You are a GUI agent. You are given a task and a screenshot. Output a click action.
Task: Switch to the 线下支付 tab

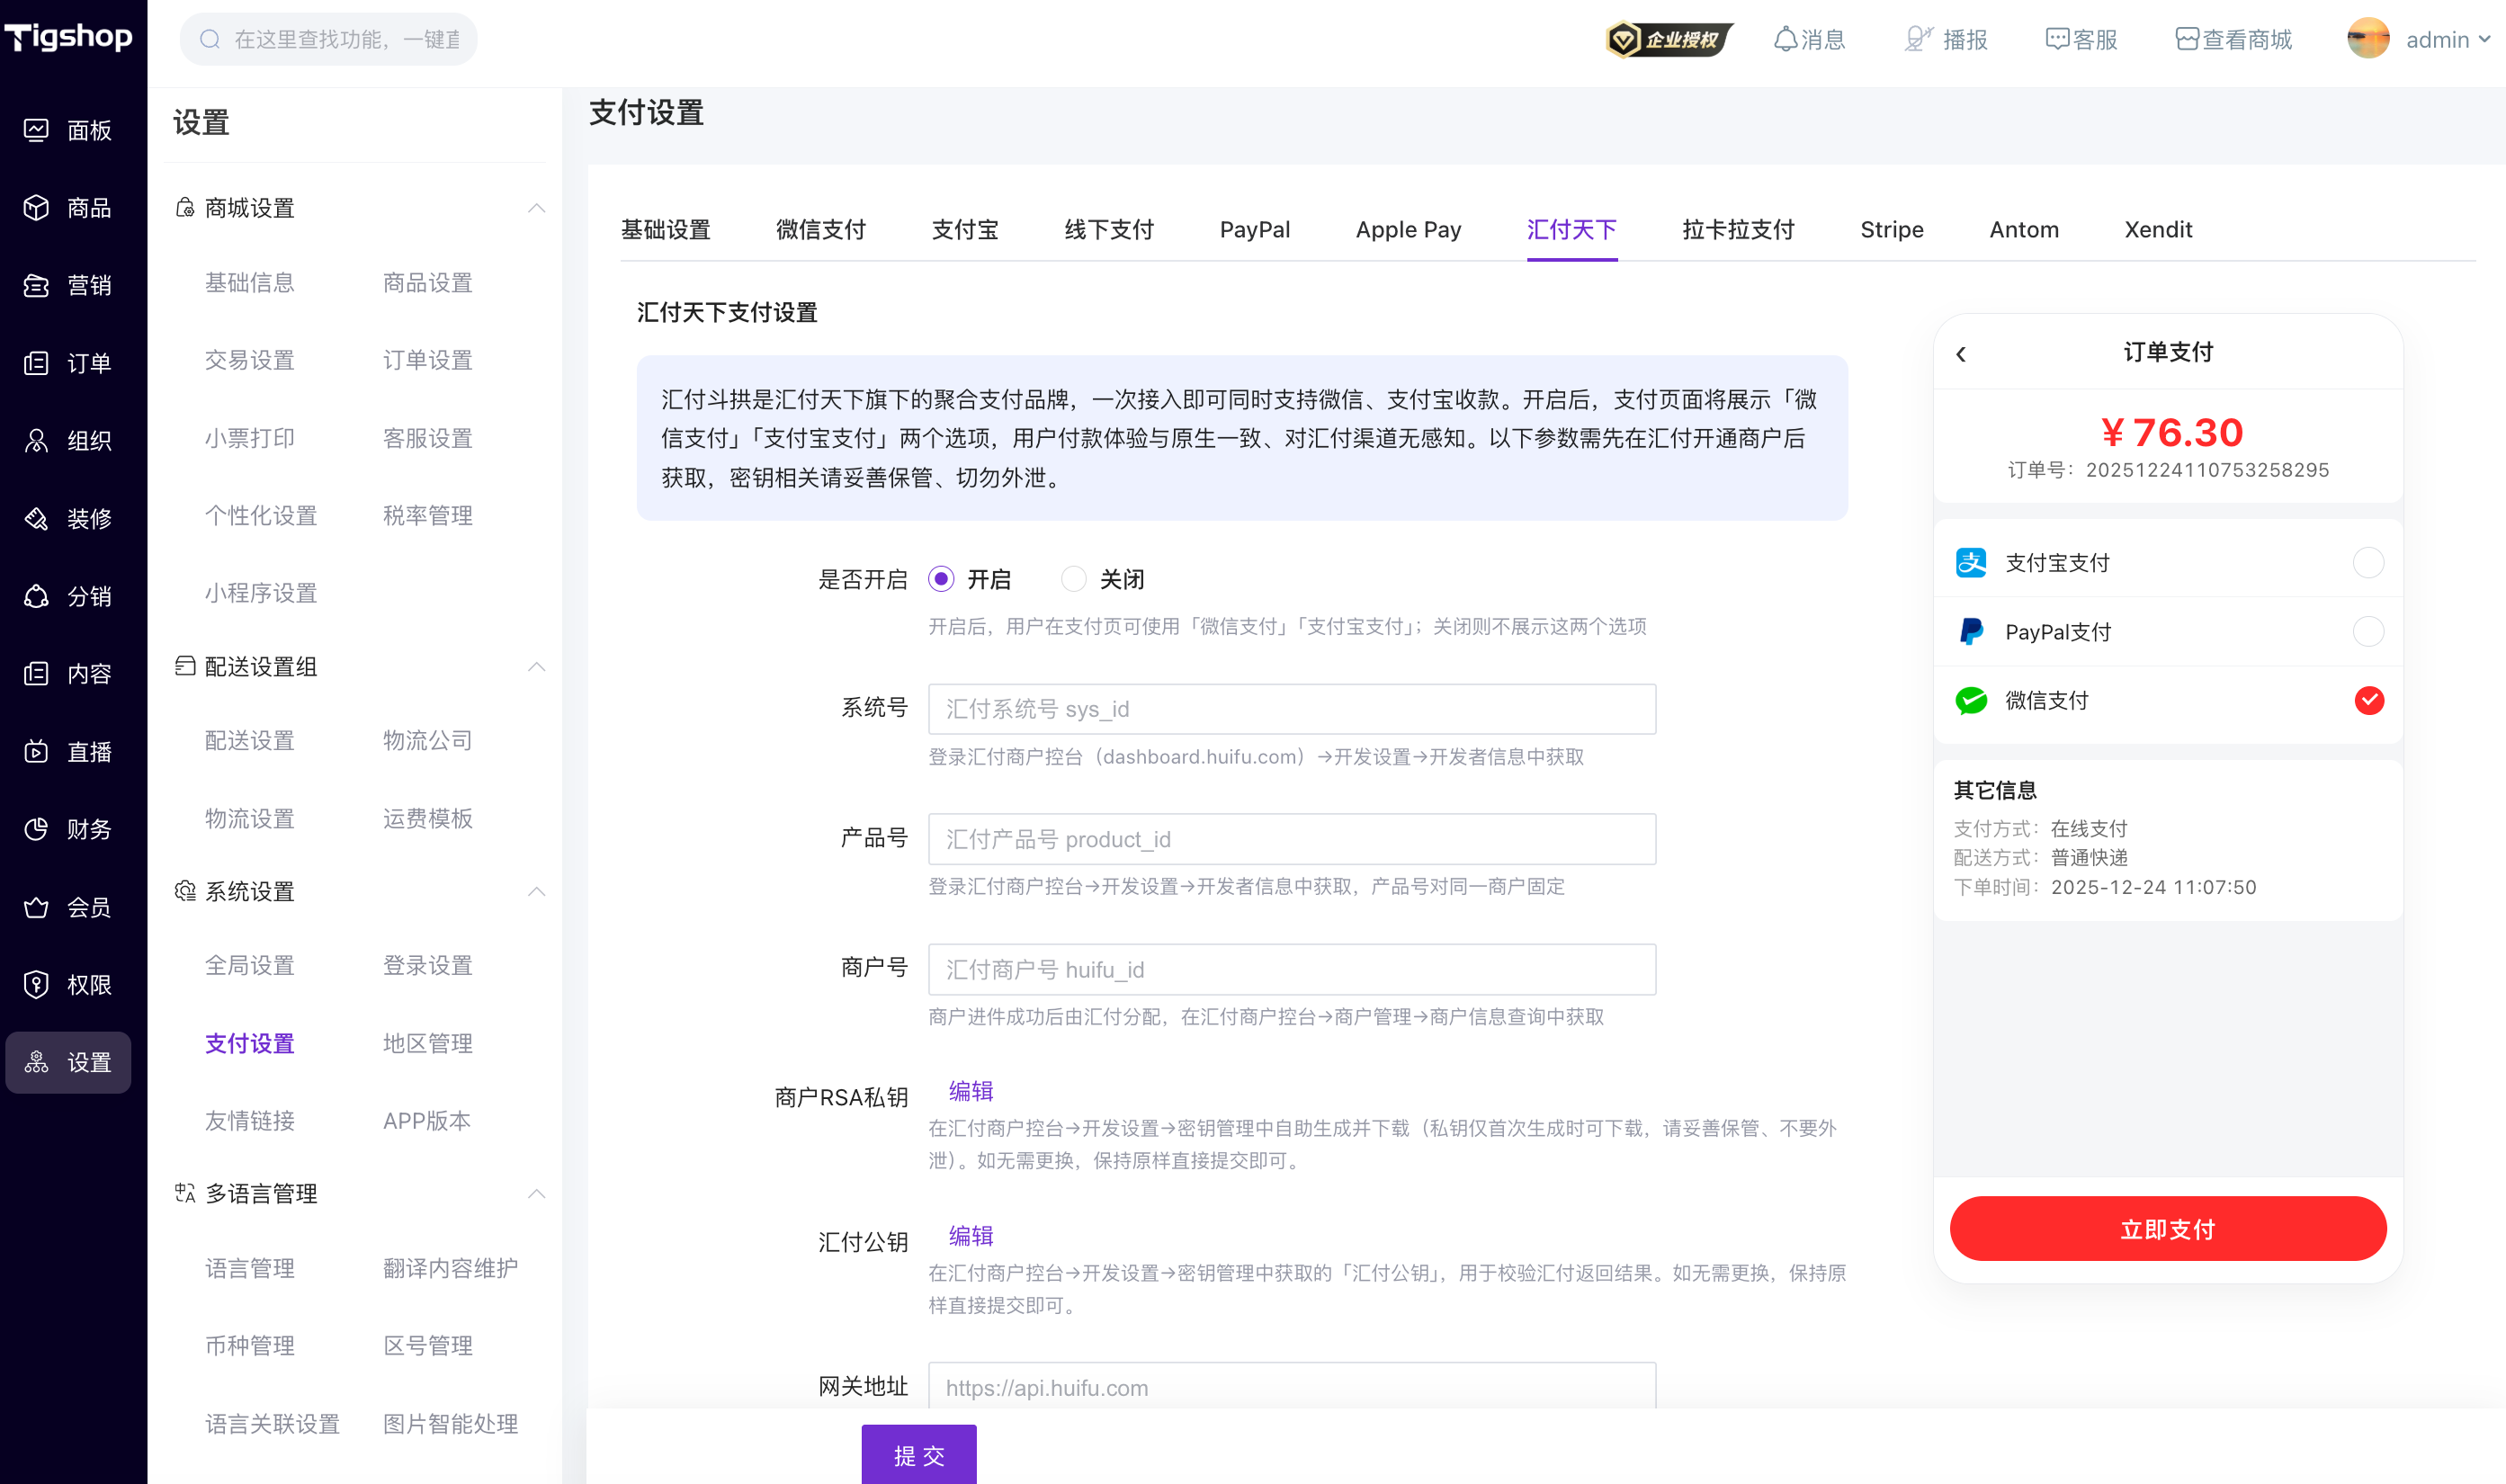(x=1108, y=229)
